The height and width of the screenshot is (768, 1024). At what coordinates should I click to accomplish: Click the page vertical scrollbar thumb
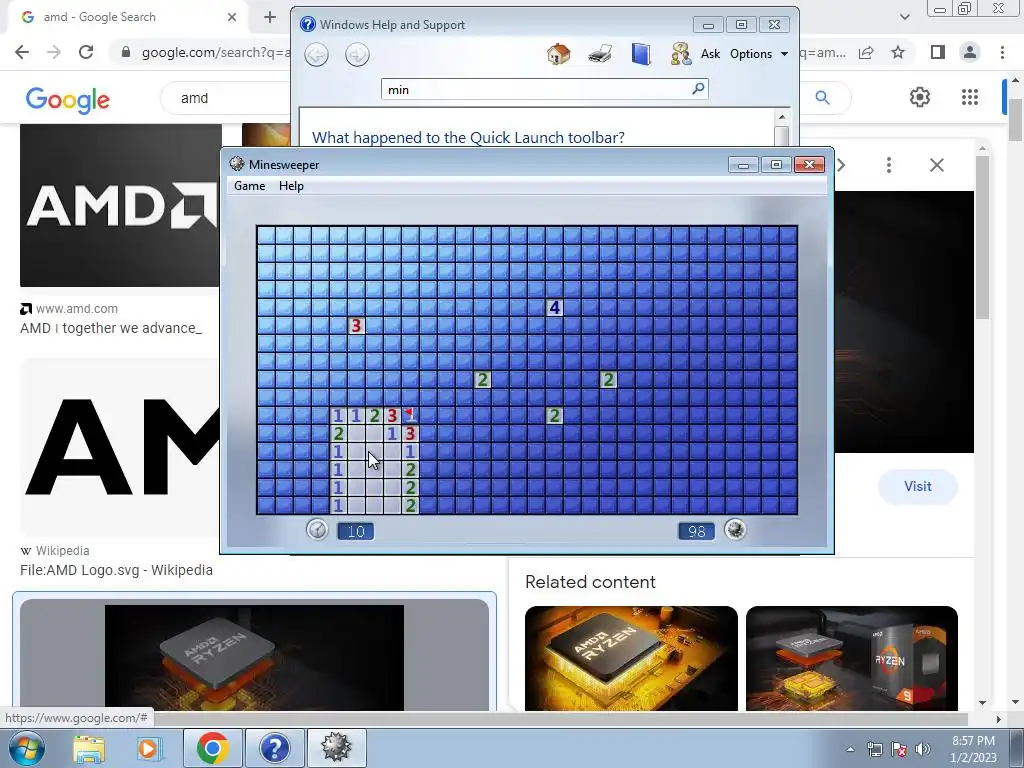[x=1015, y=119]
